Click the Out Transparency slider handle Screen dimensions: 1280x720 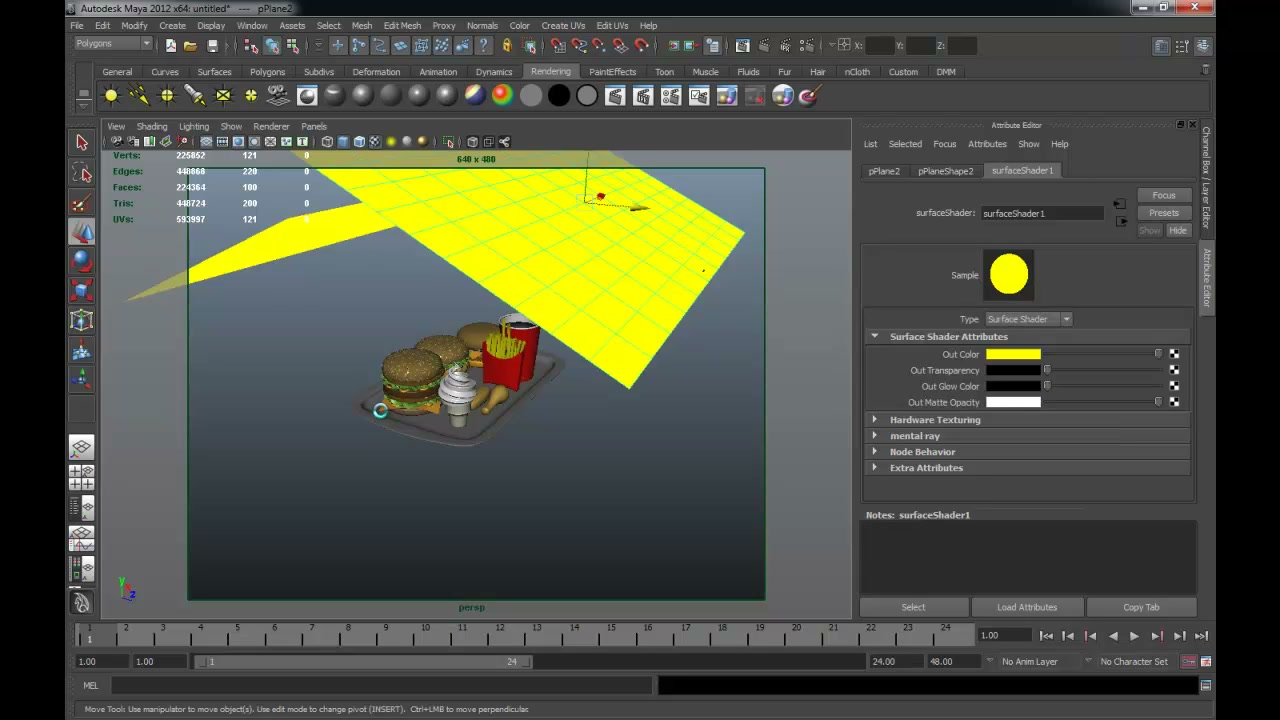[1047, 370]
